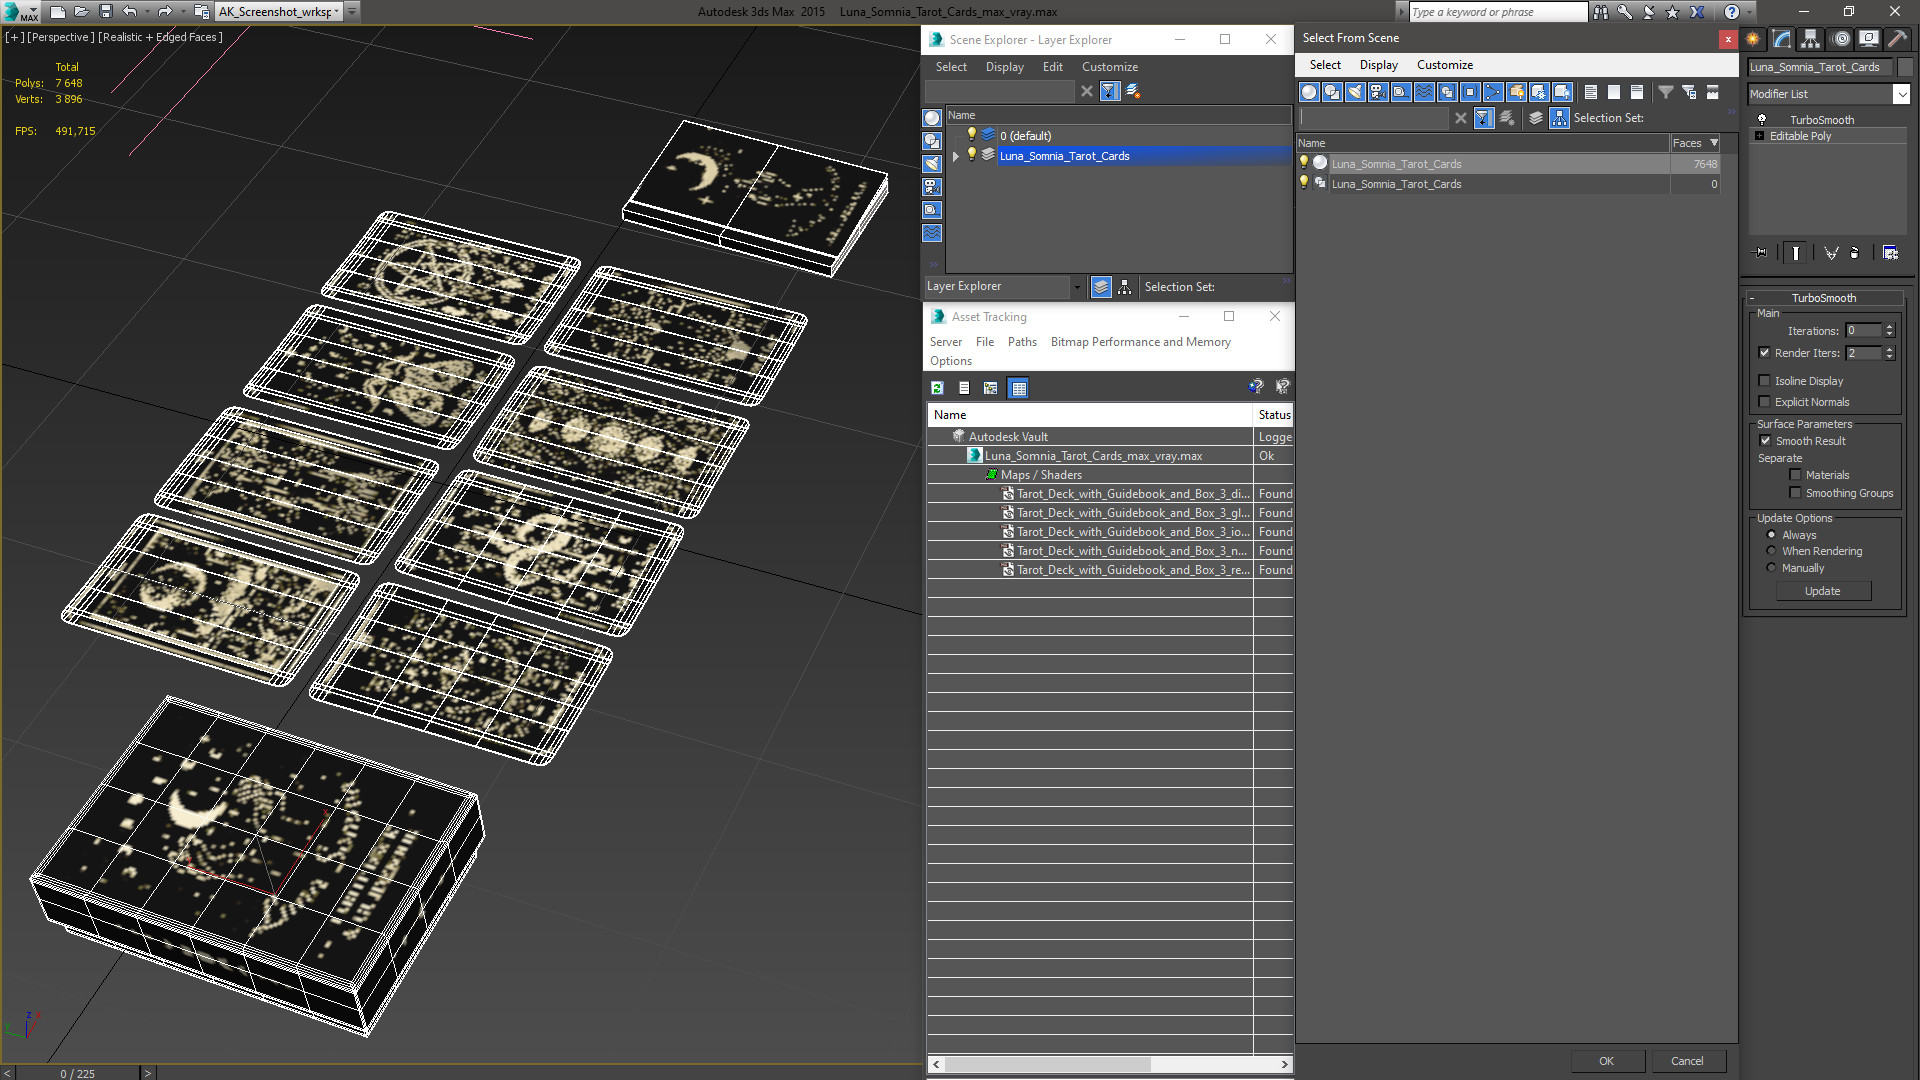This screenshot has width=1920, height=1080.
Task: Open Layer Explorer type dropdown
Action: click(x=1077, y=287)
